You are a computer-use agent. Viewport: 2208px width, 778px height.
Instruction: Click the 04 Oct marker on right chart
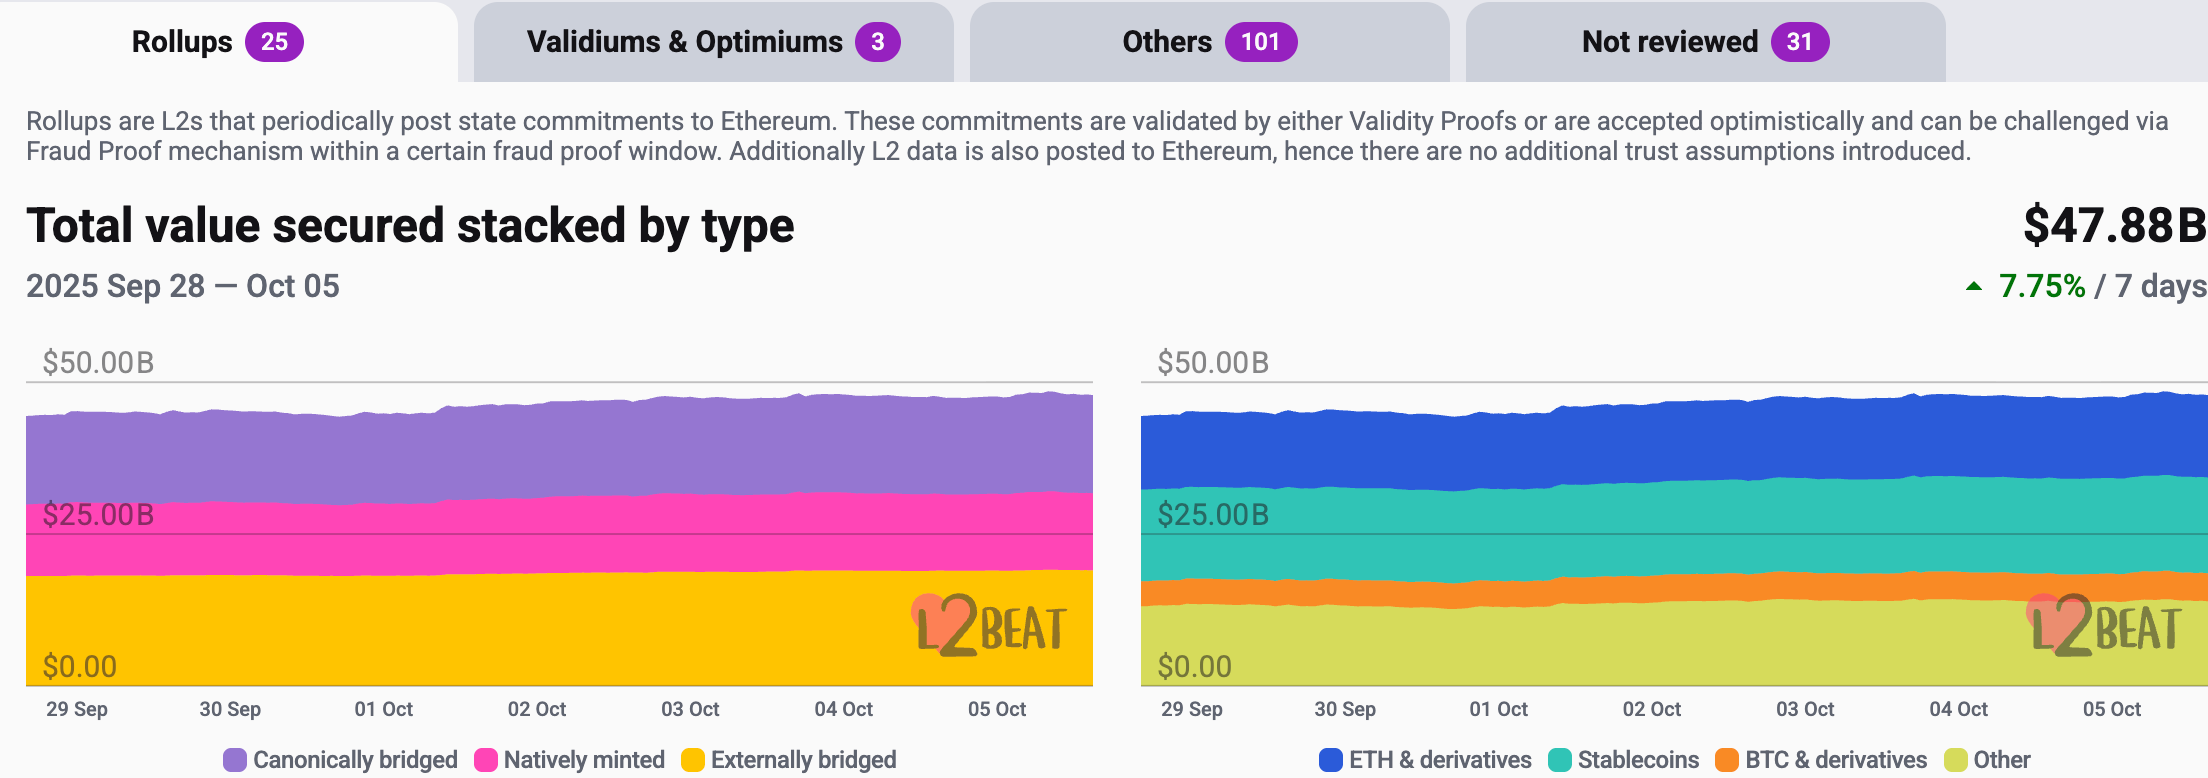tap(1958, 709)
